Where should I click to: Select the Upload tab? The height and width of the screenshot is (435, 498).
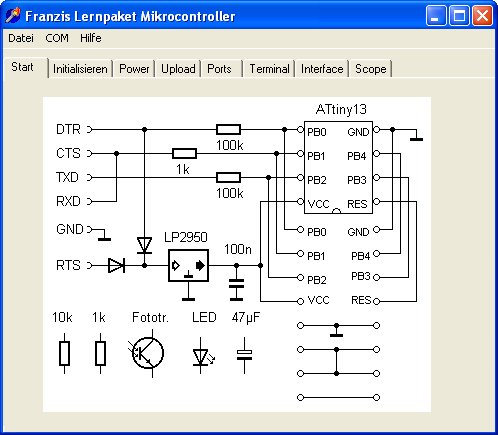pyautogui.click(x=178, y=69)
